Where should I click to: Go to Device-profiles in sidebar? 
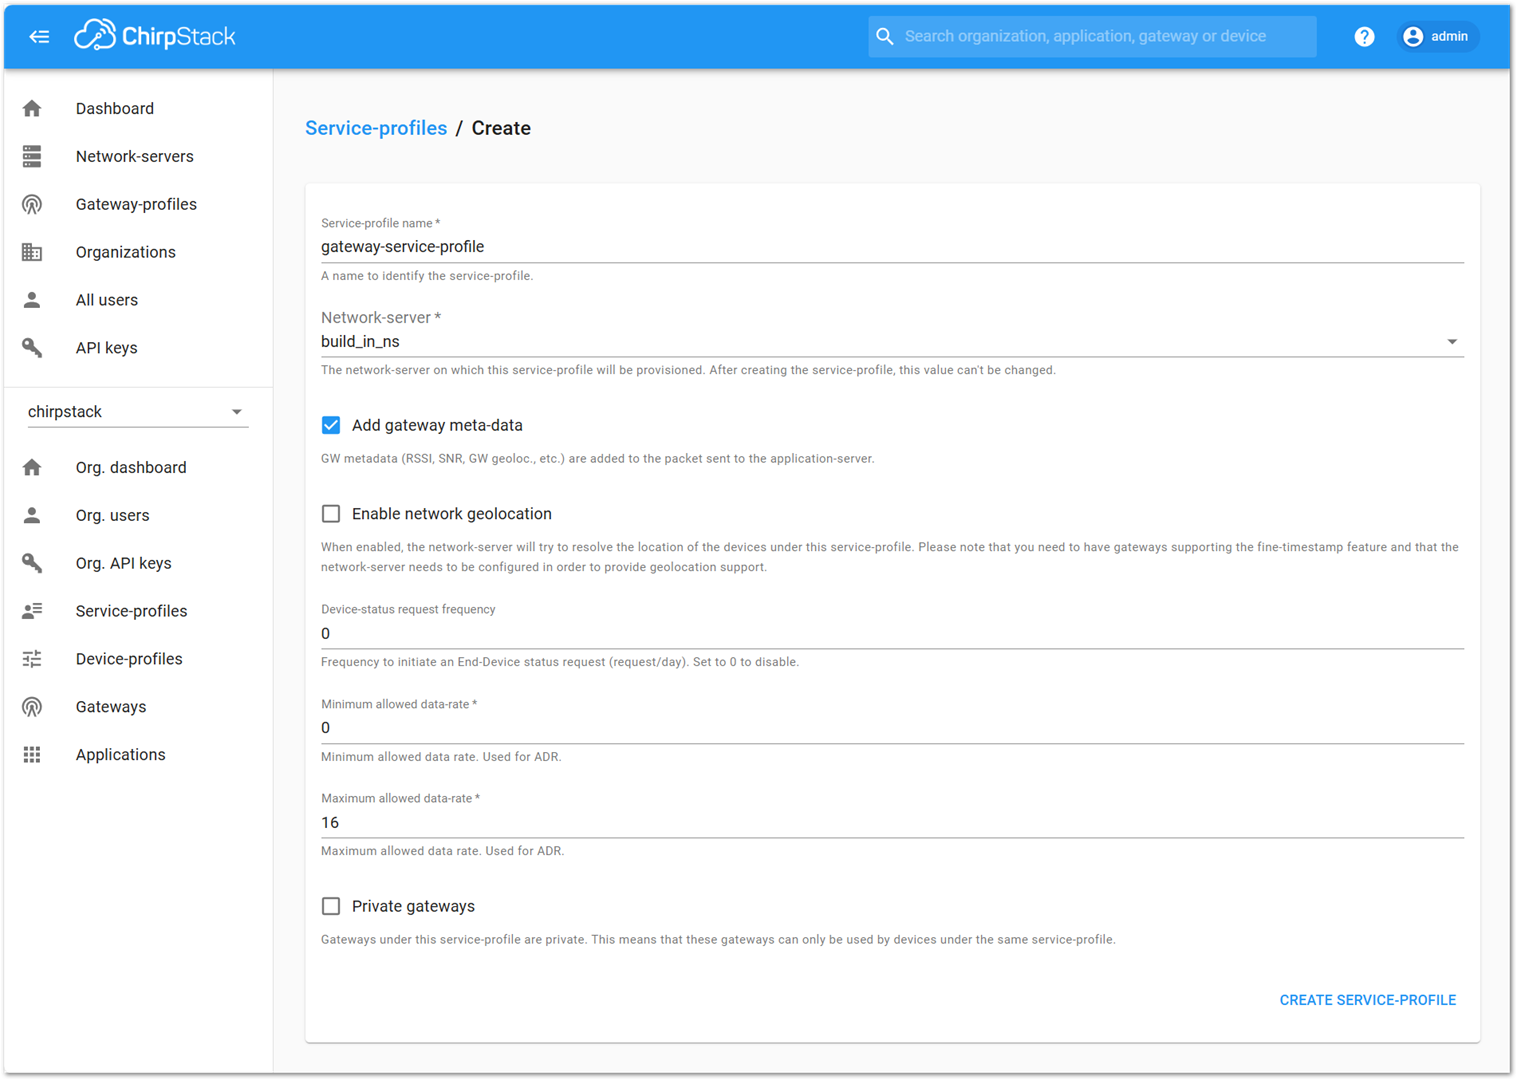129,659
